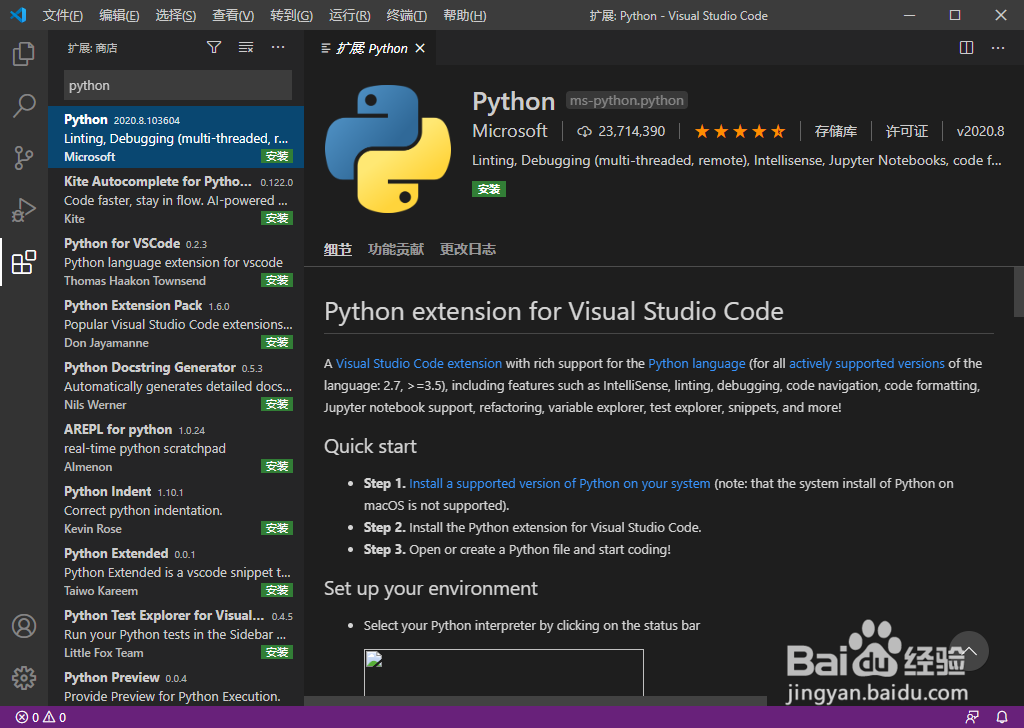Image resolution: width=1024 pixels, height=728 pixels.
Task: Open Visual Studio Code extension link
Action: [x=419, y=364]
